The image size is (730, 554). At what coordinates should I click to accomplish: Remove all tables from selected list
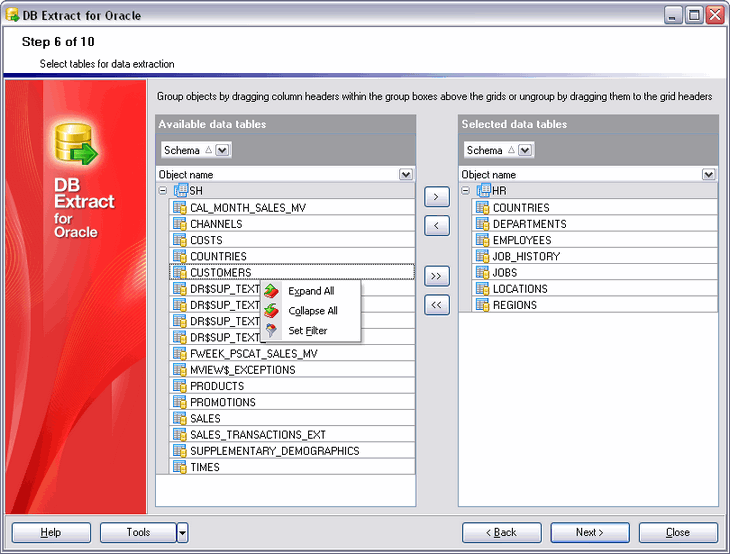[437, 305]
